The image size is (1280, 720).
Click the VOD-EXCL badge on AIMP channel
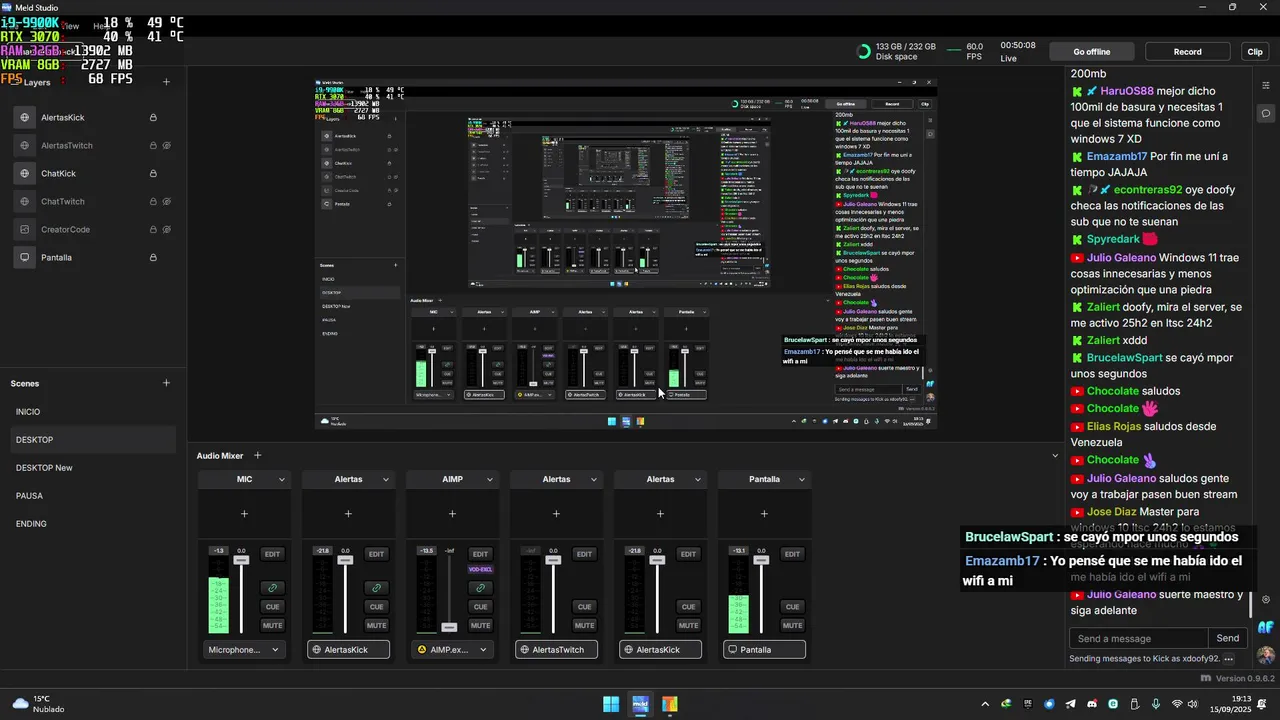point(480,570)
